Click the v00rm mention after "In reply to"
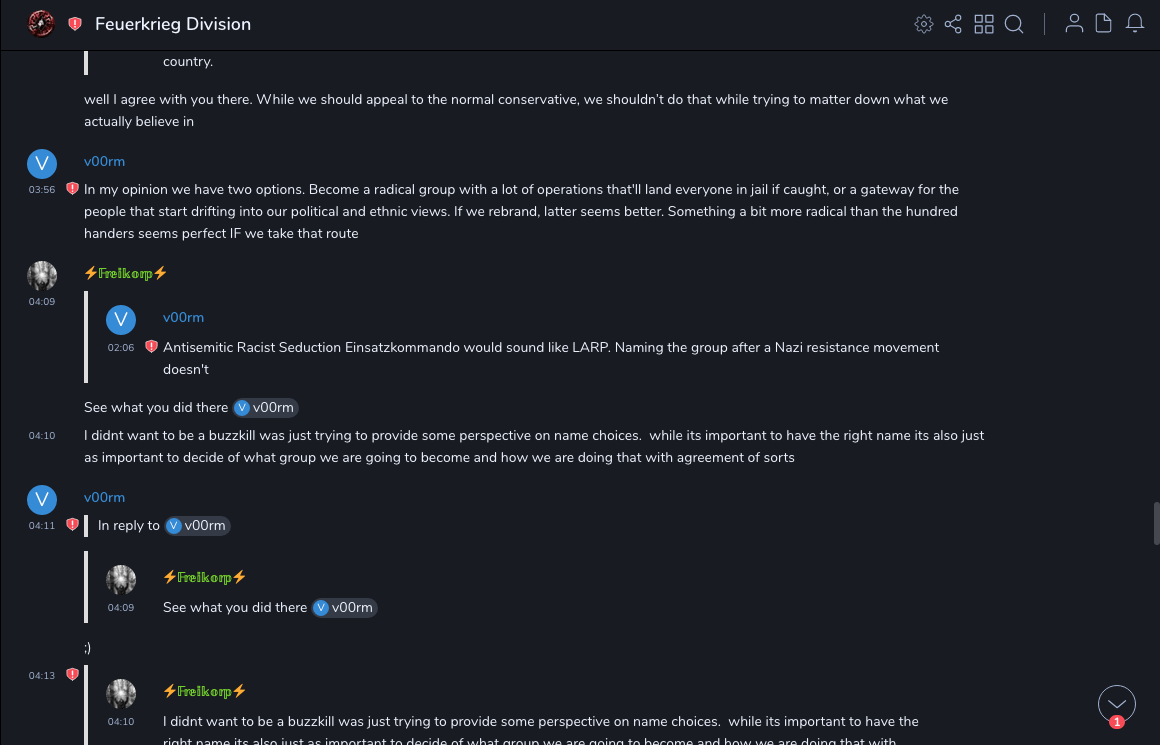The height and width of the screenshot is (745, 1160). (198, 526)
